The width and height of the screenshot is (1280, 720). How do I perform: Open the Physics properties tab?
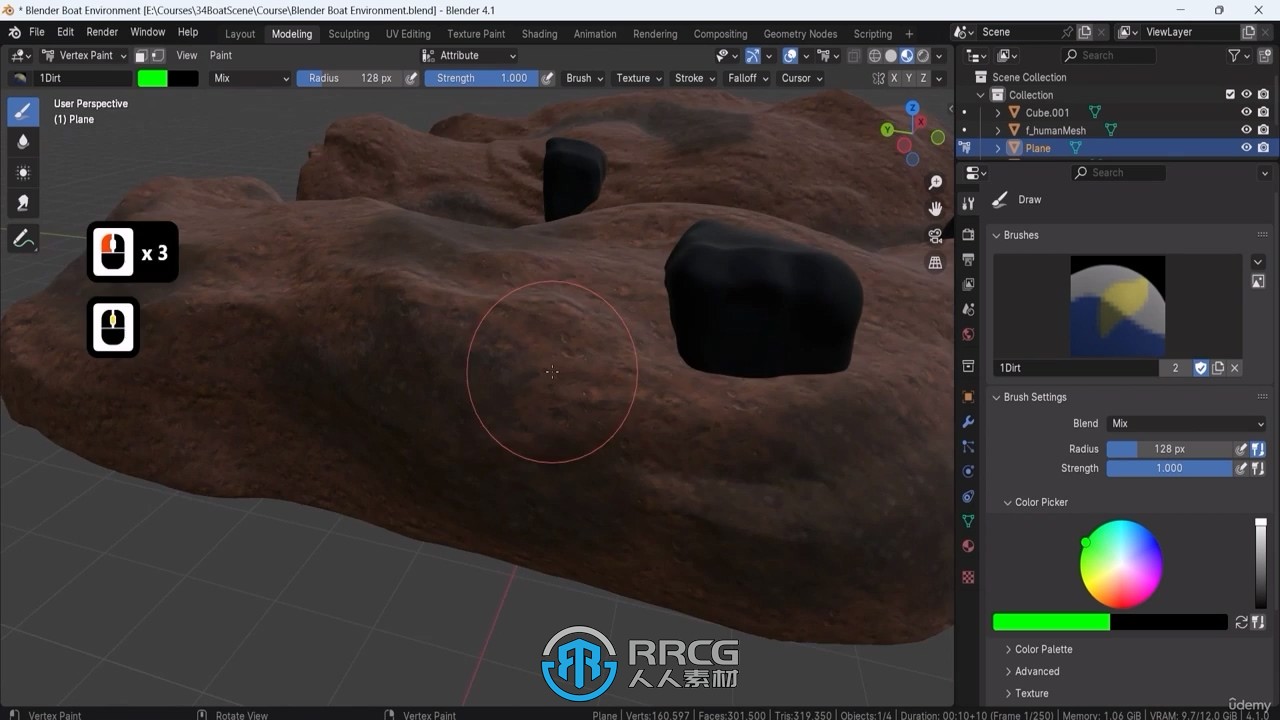(x=968, y=471)
